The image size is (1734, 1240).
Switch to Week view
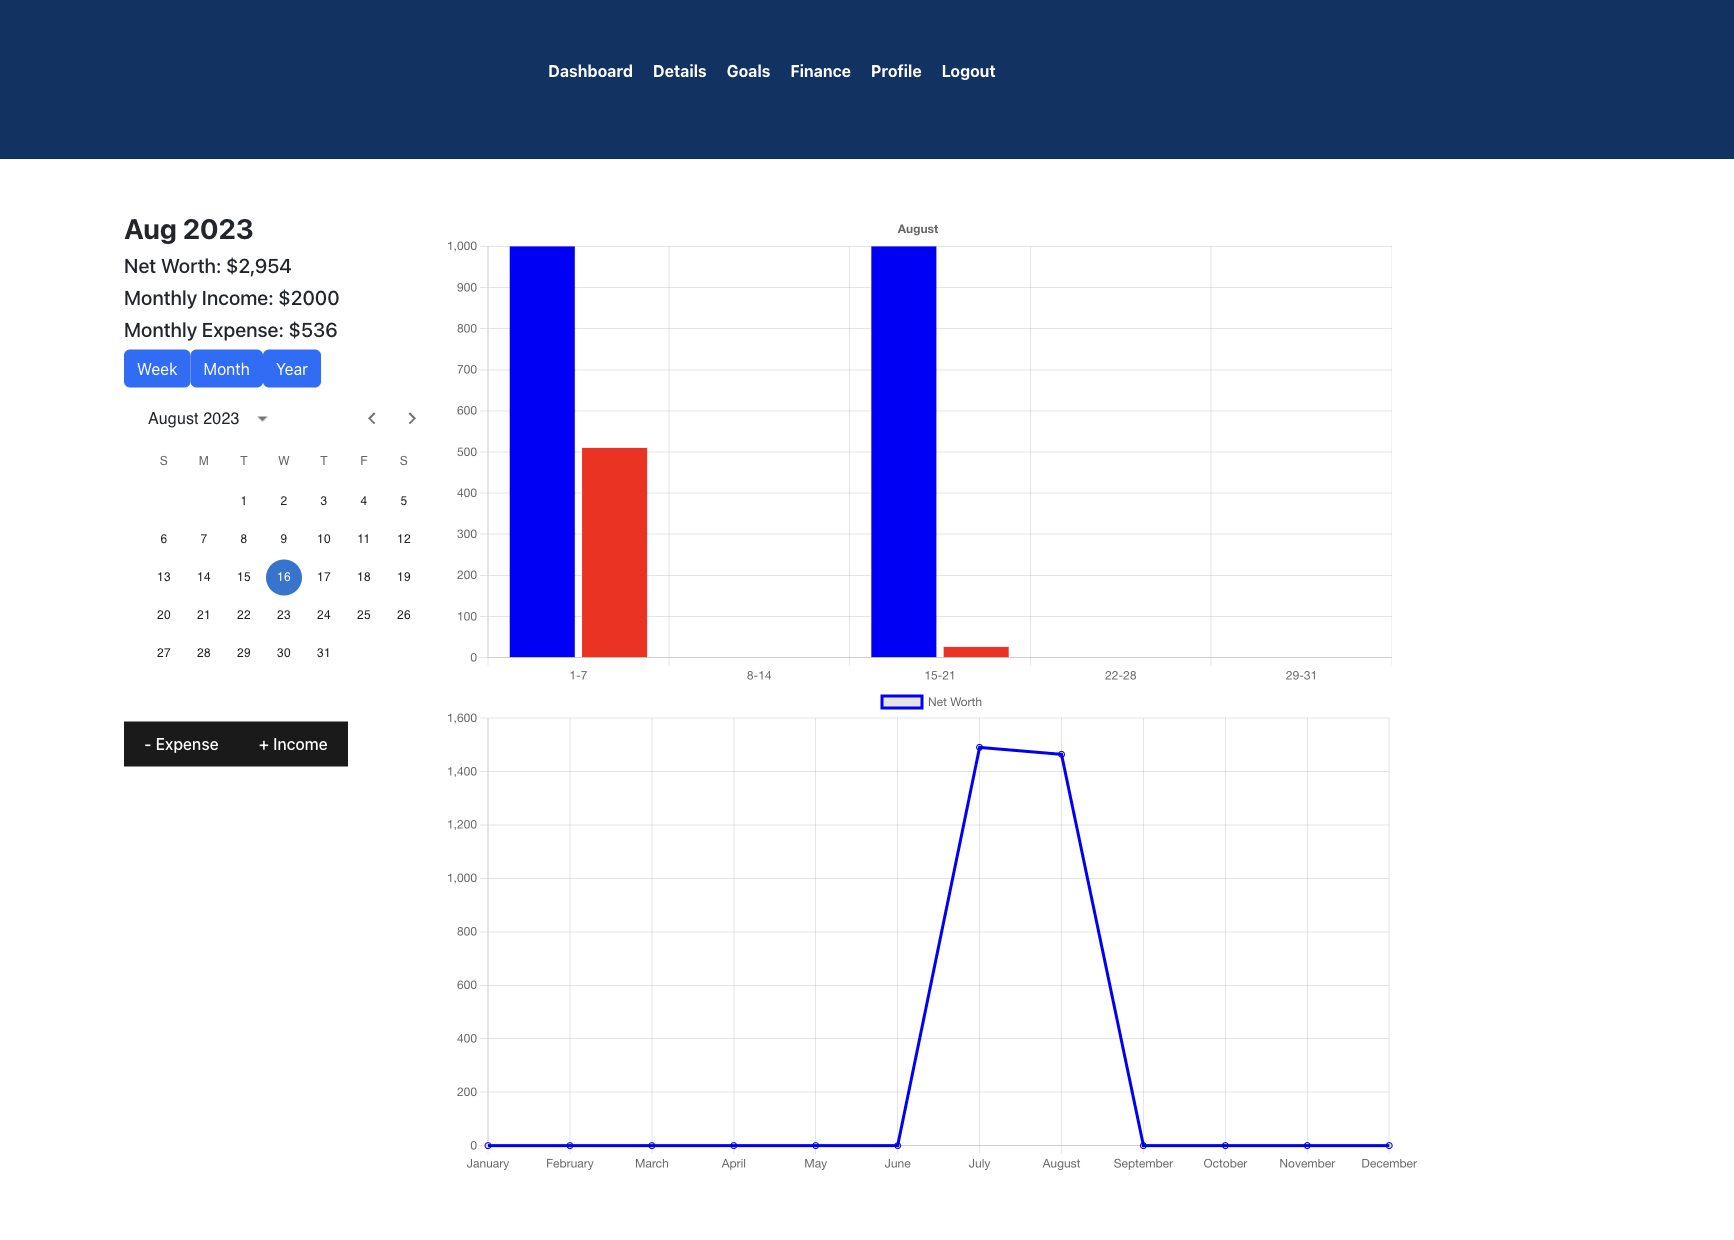(157, 369)
